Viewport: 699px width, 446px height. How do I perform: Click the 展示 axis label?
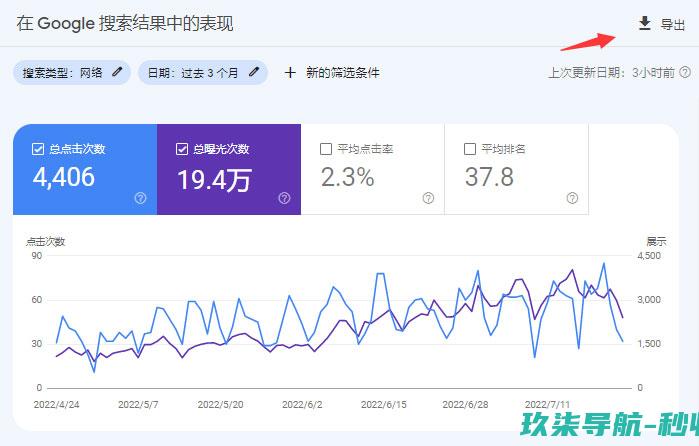pyautogui.click(x=656, y=241)
